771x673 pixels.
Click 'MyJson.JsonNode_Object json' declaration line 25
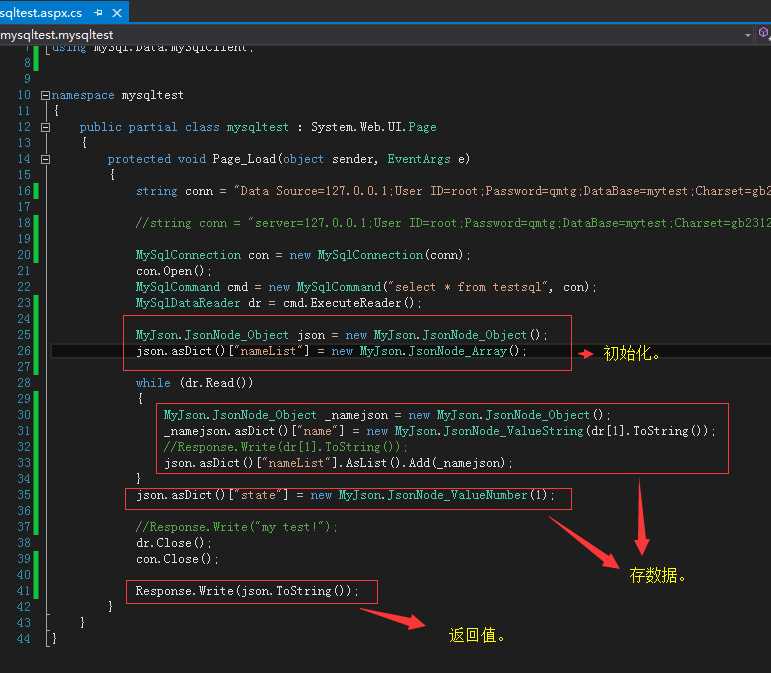[x=342, y=335]
